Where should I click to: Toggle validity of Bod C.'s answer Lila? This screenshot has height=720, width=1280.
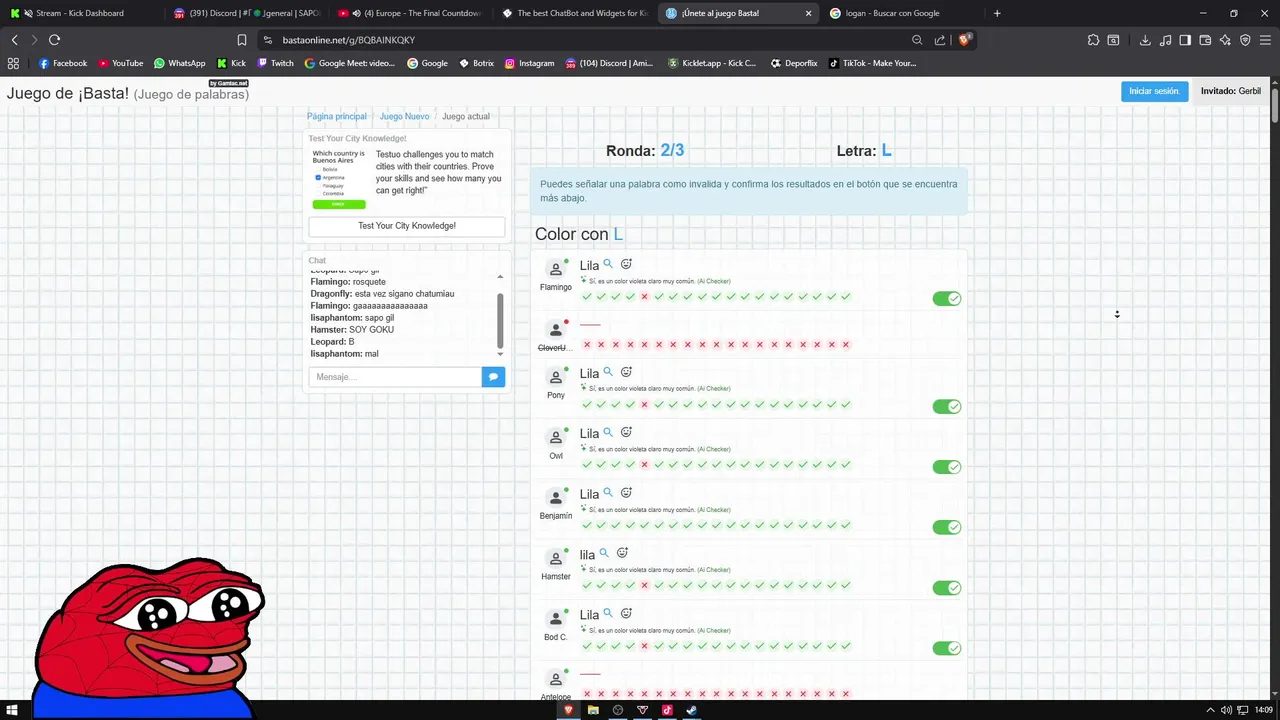click(947, 648)
